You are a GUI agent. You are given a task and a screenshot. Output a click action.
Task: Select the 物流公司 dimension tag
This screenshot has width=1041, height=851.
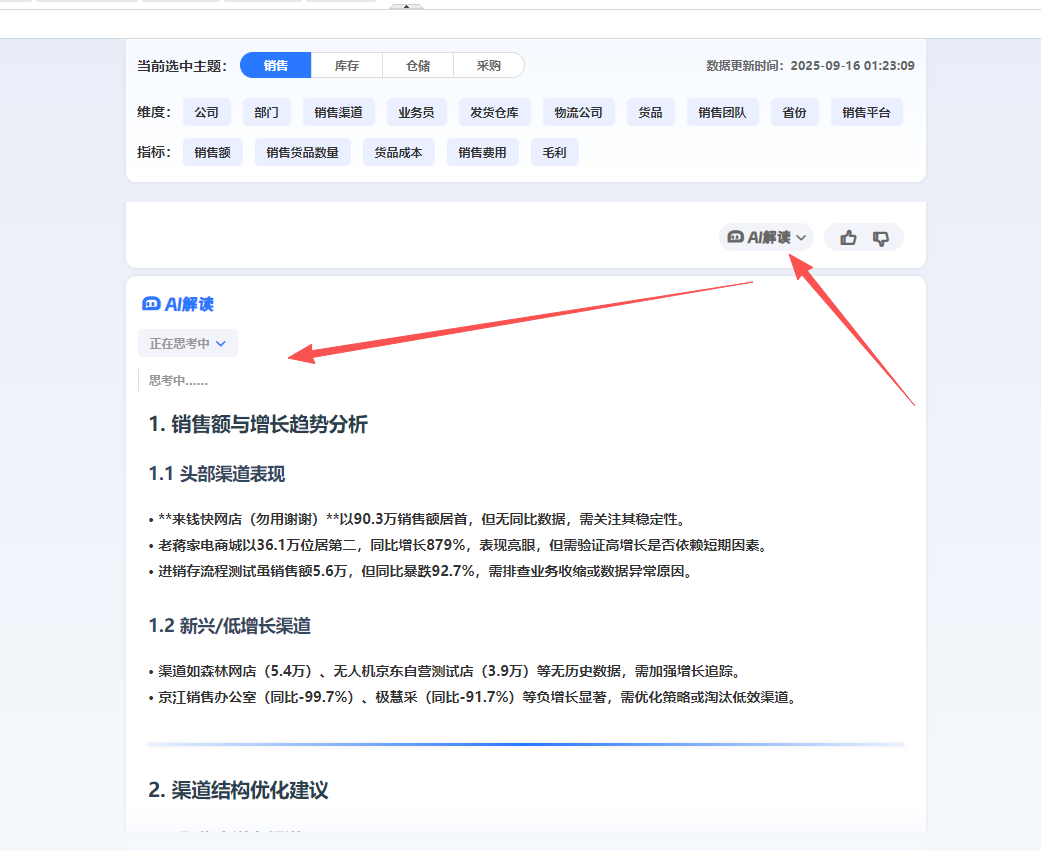point(579,112)
